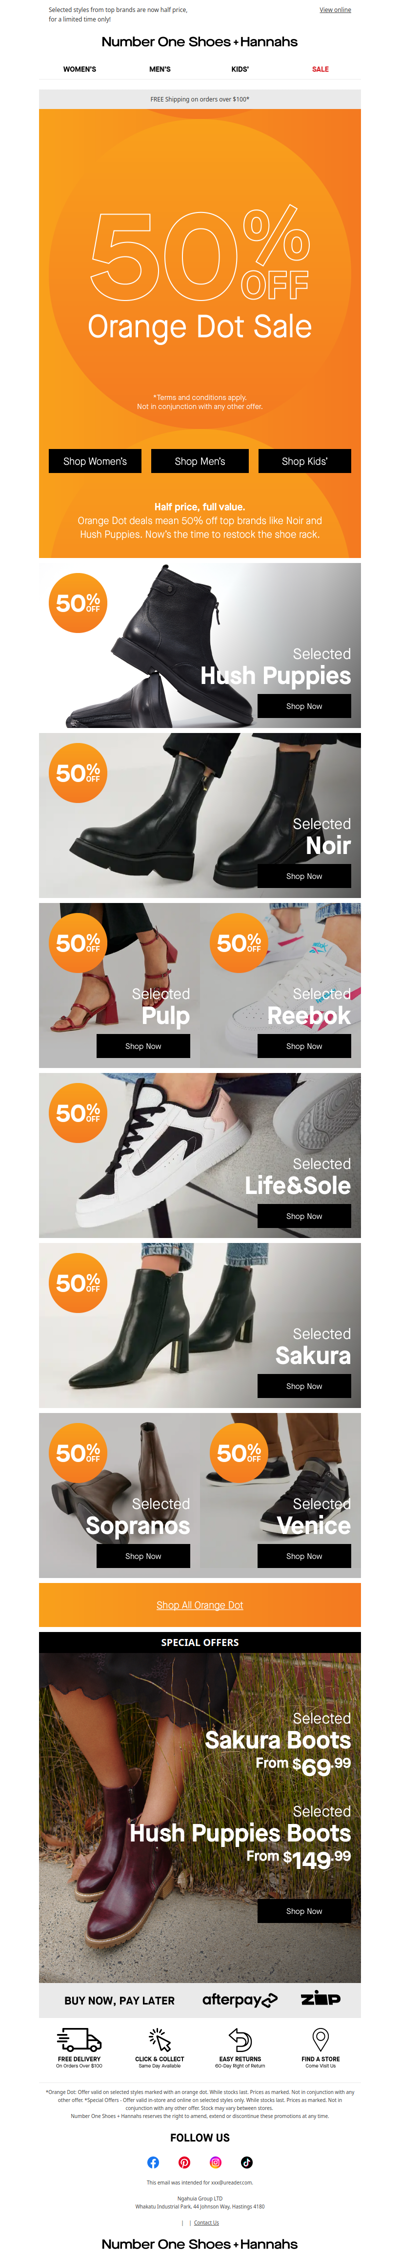Click the Sakura green boots image
400x2257 pixels.
click(x=200, y=1325)
